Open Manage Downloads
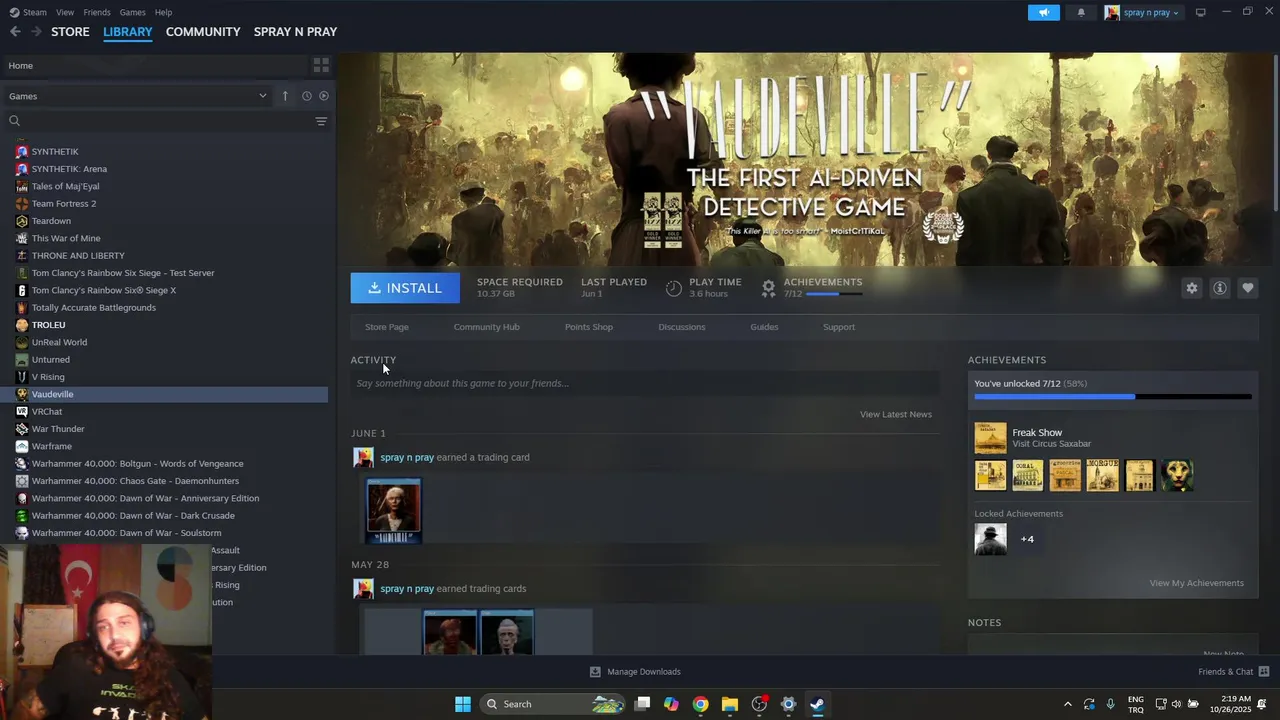Viewport: 1280px width, 720px height. click(x=635, y=672)
